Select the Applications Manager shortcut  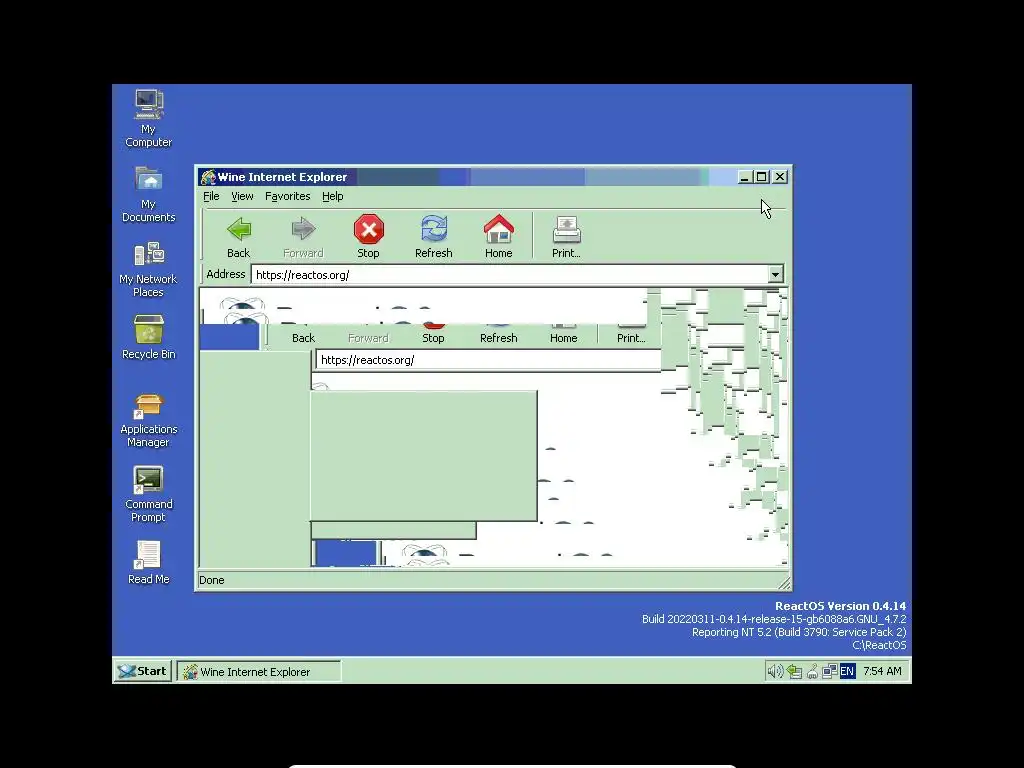pyautogui.click(x=149, y=405)
